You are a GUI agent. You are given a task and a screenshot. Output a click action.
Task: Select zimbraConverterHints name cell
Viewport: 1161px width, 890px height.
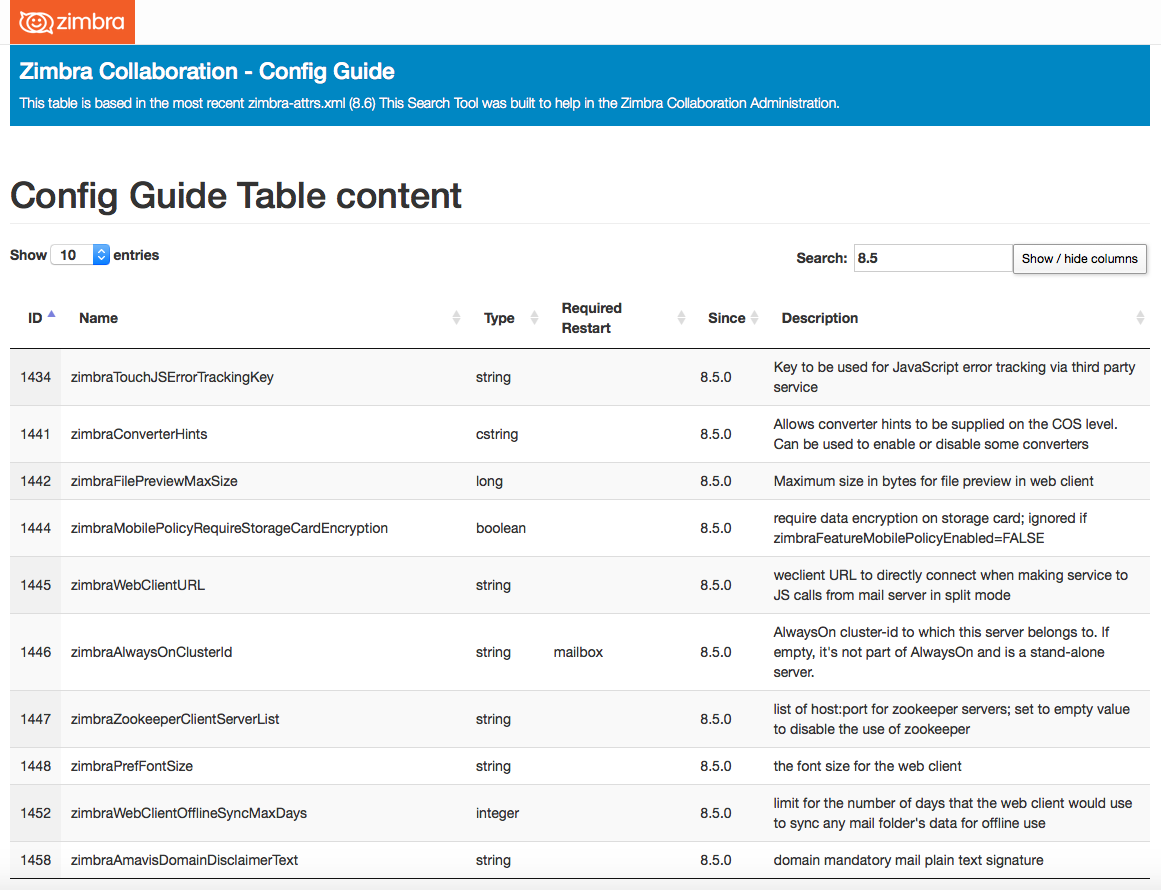[263, 434]
